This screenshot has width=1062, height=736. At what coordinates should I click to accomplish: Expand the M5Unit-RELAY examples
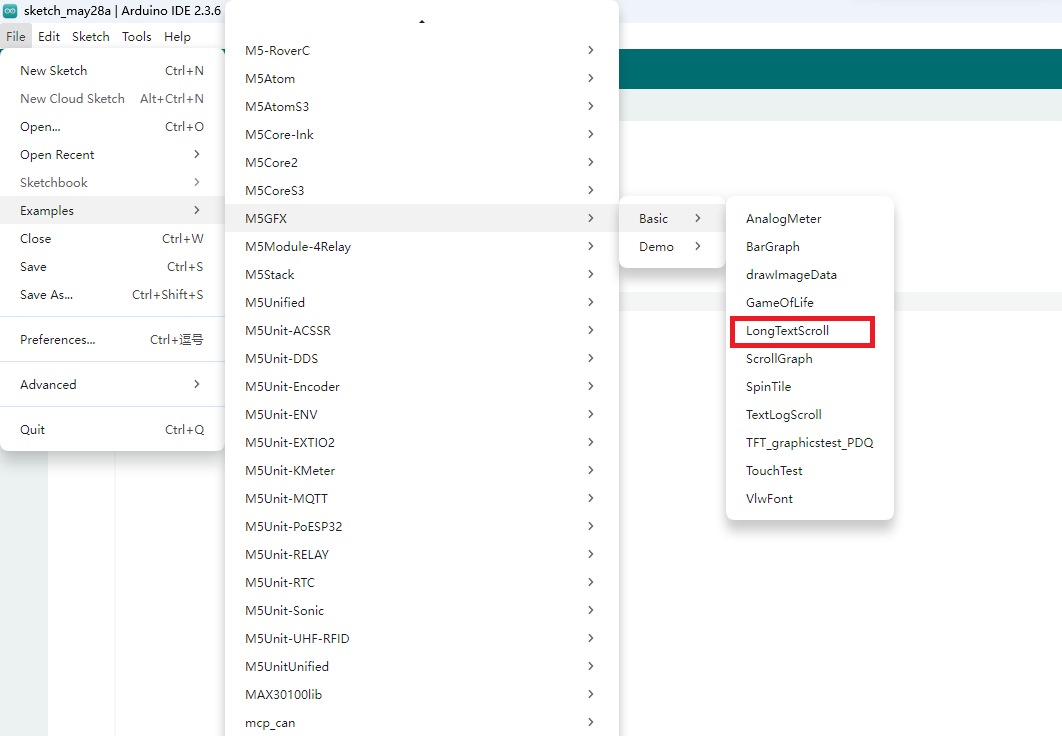(x=421, y=555)
